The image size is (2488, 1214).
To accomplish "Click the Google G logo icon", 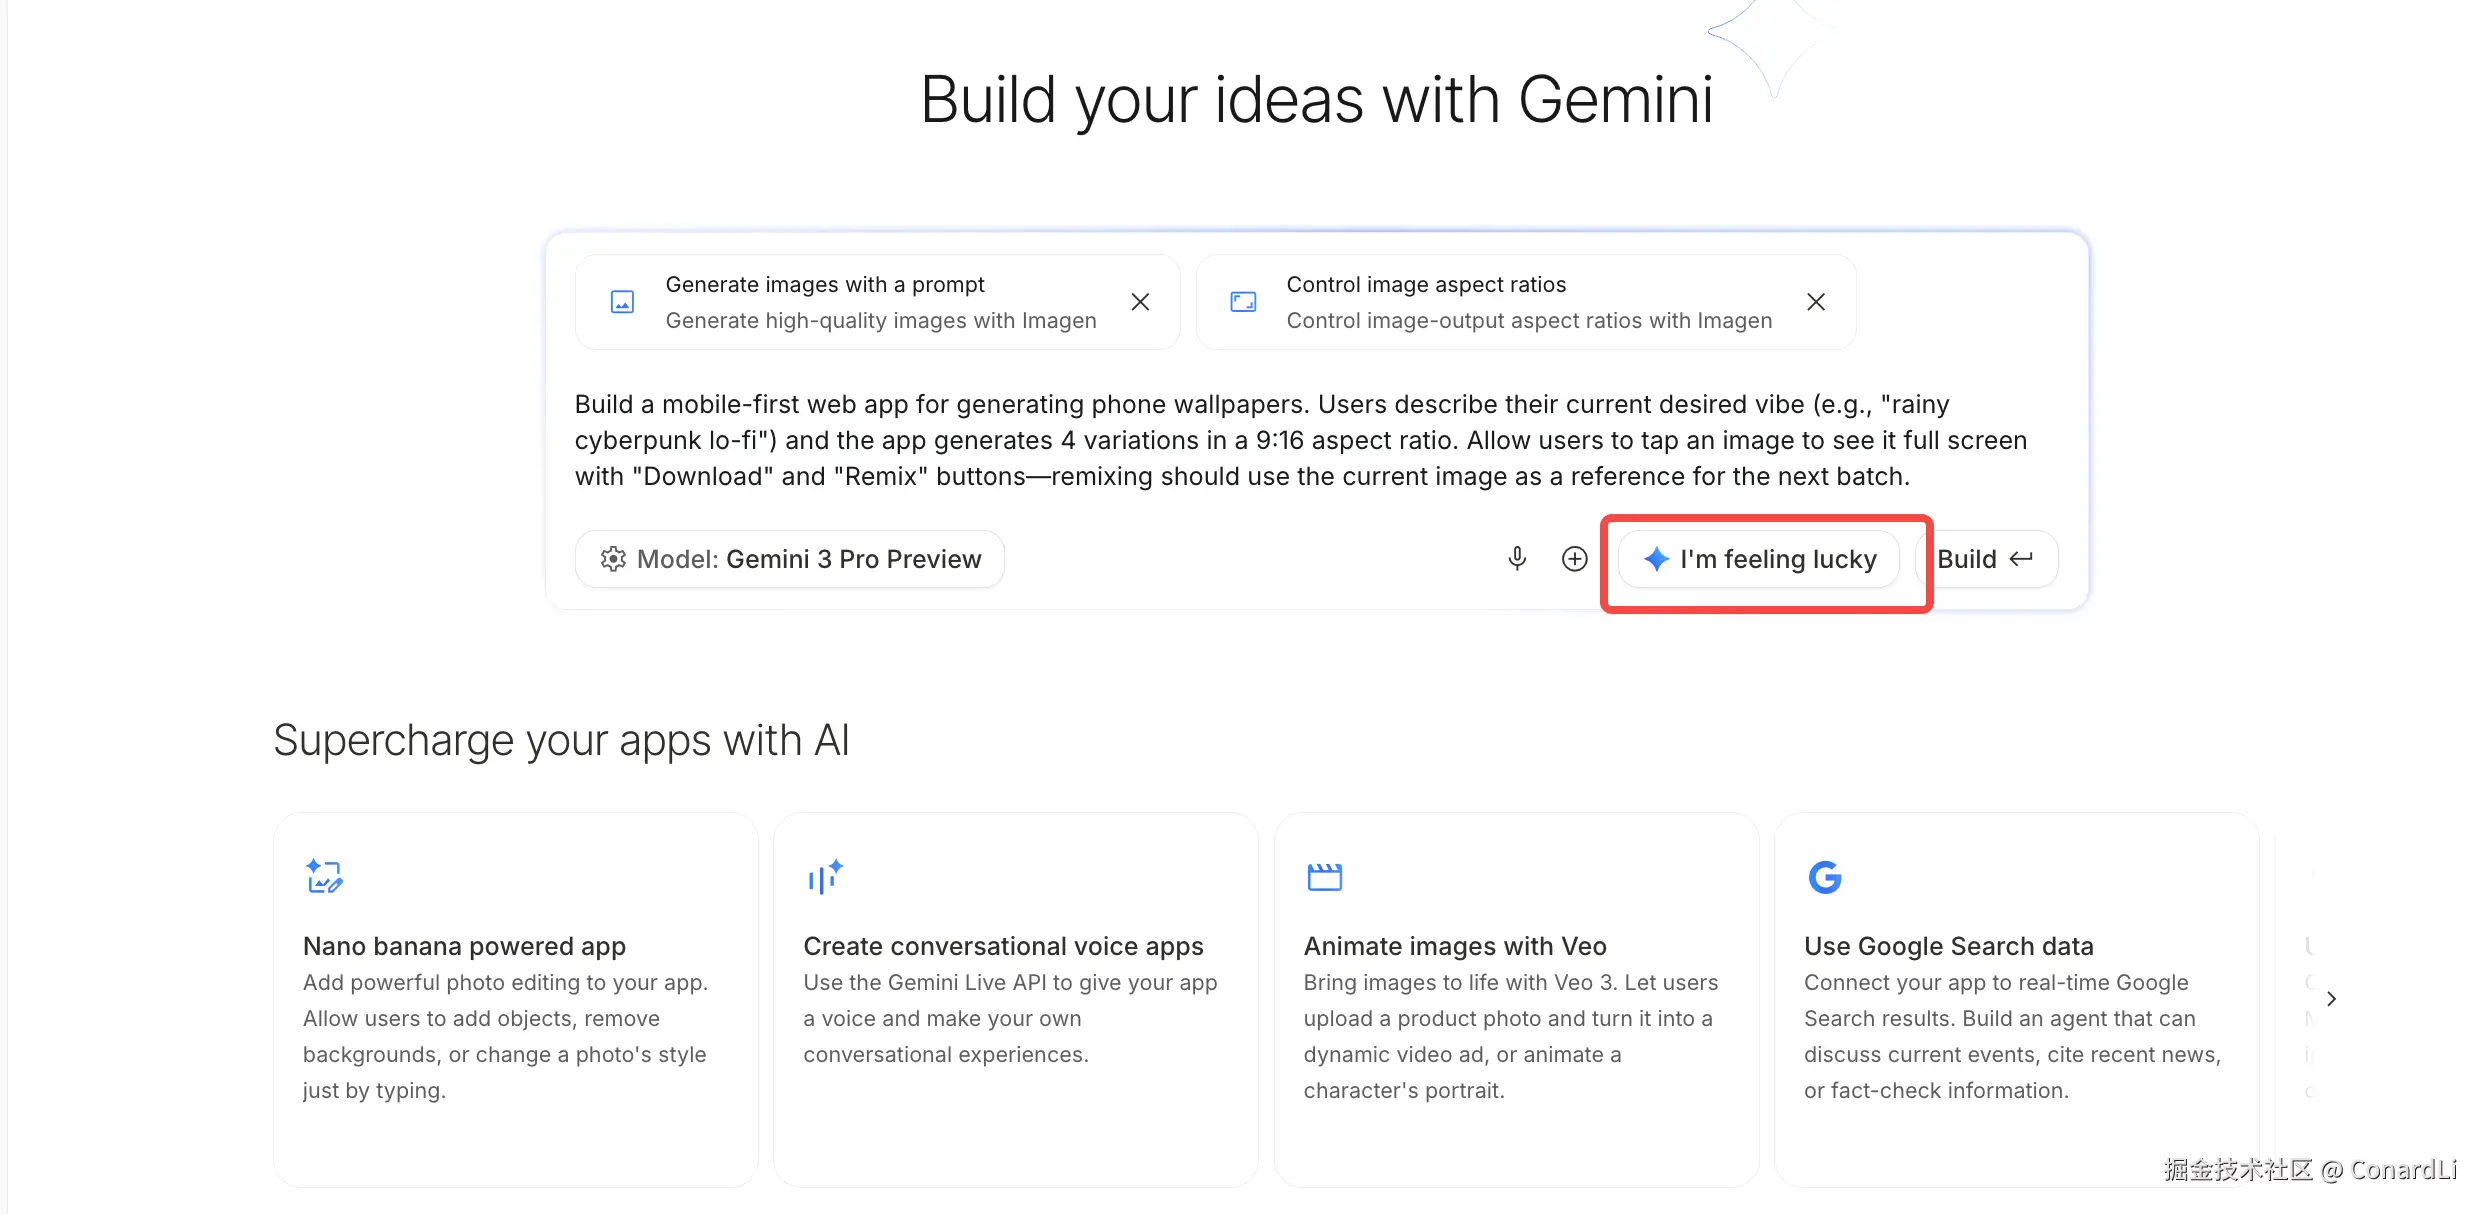I will [1825, 877].
